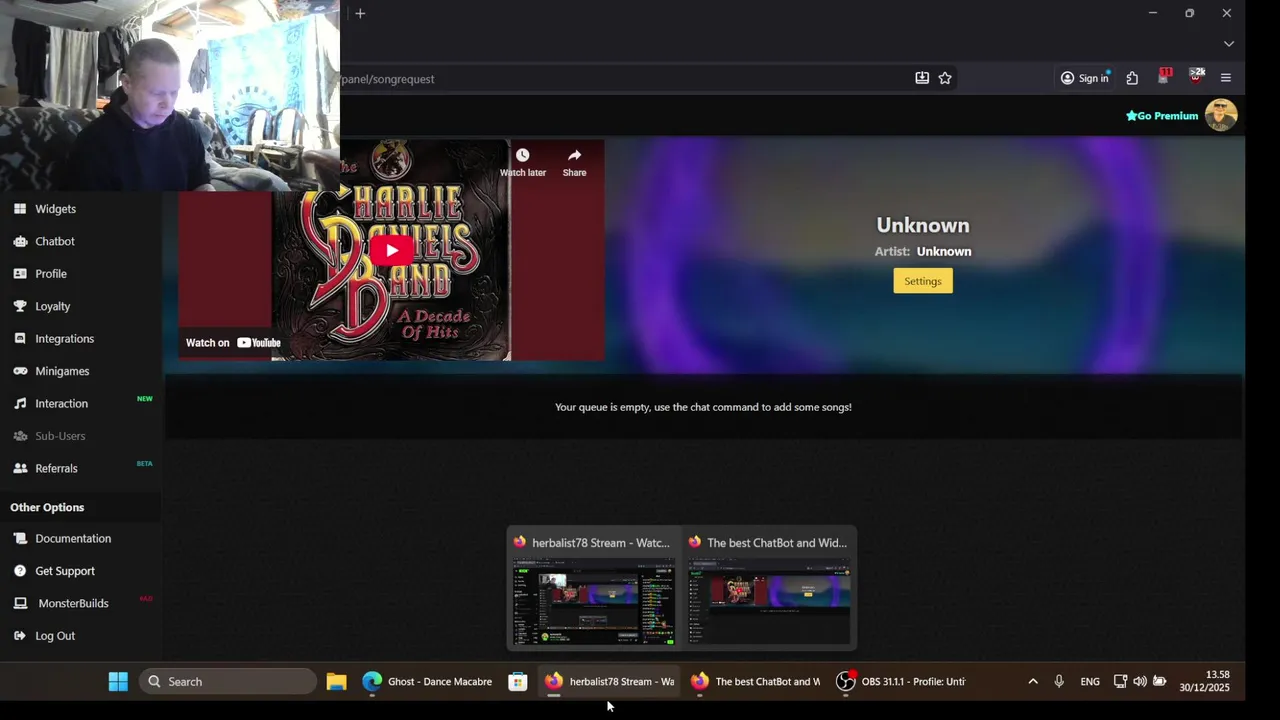Click the Share arrow on the video
Image resolution: width=1280 pixels, height=720 pixels.
[x=574, y=155]
